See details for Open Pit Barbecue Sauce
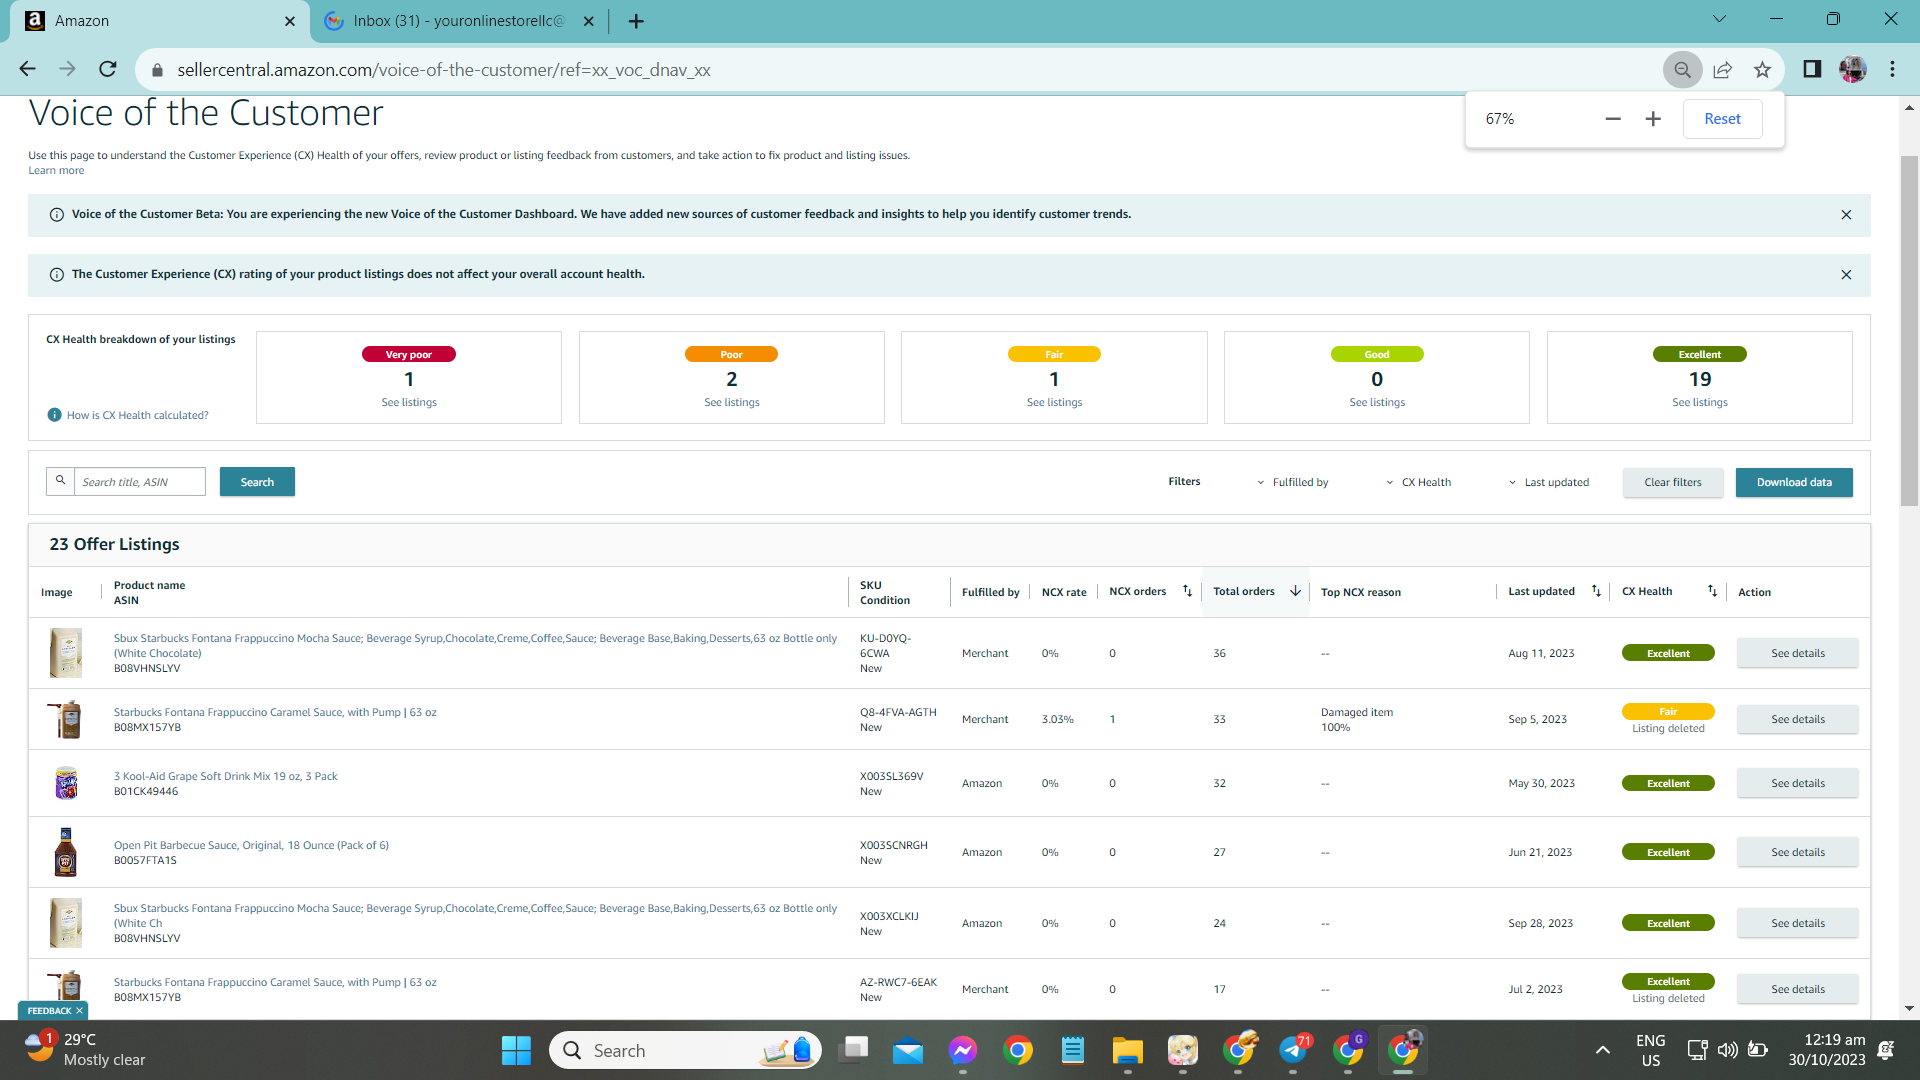The height and width of the screenshot is (1080, 1920). [x=1797, y=852]
